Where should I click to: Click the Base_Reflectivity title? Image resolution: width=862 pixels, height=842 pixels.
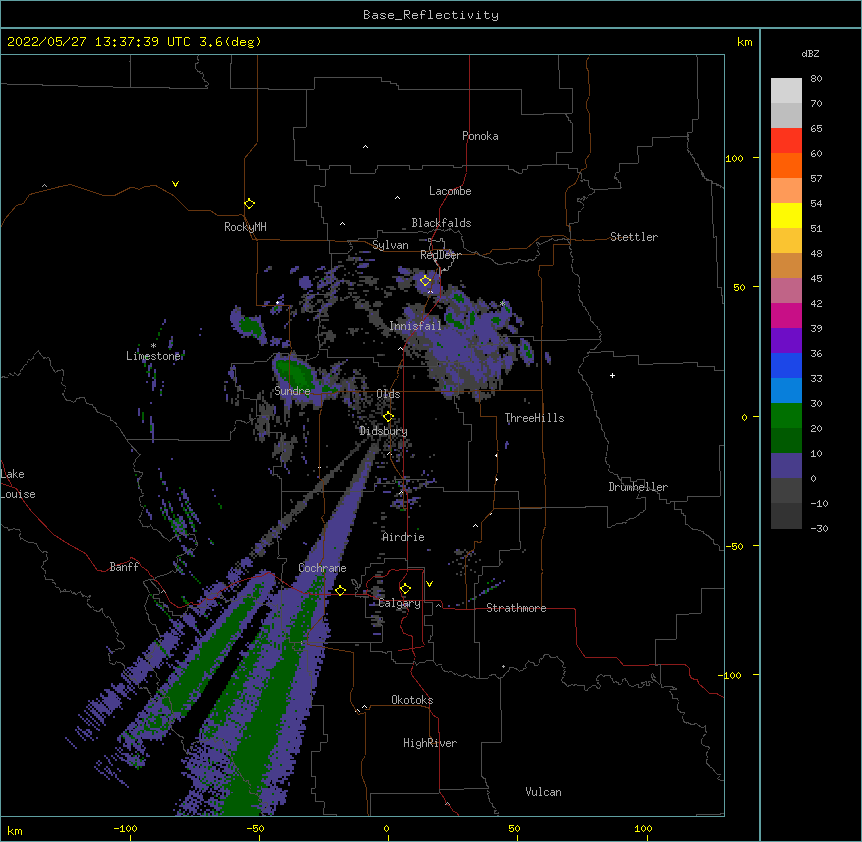pyautogui.click(x=431, y=15)
